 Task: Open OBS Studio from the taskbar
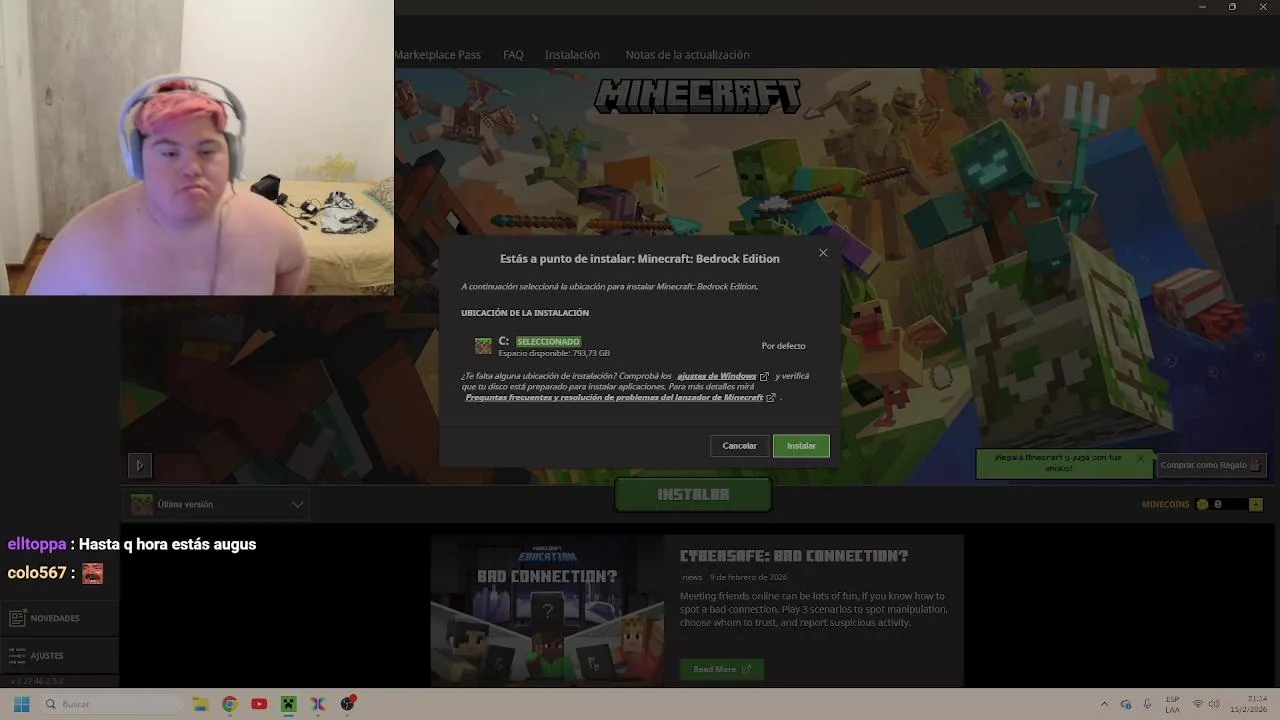pyautogui.click(x=348, y=704)
